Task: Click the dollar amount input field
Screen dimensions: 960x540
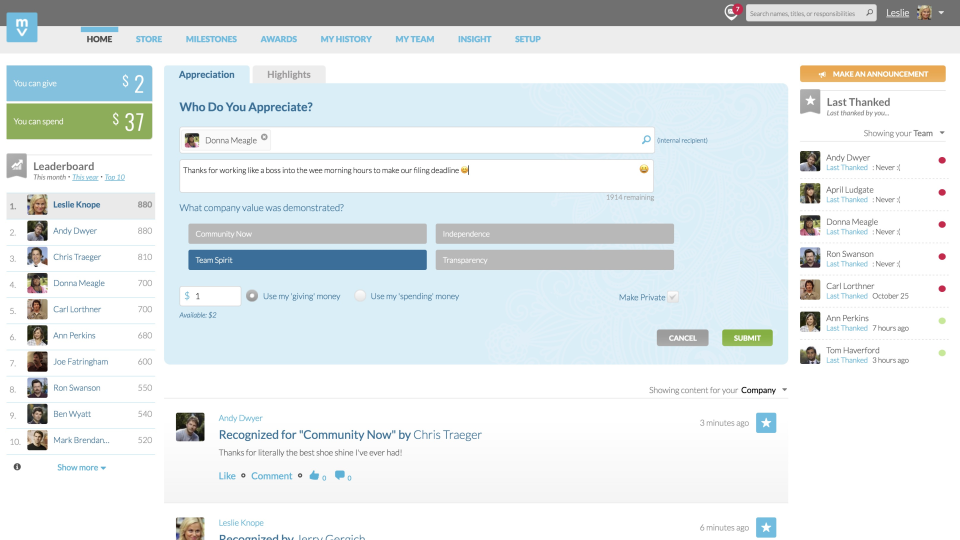Action: pyautogui.click(x=210, y=296)
